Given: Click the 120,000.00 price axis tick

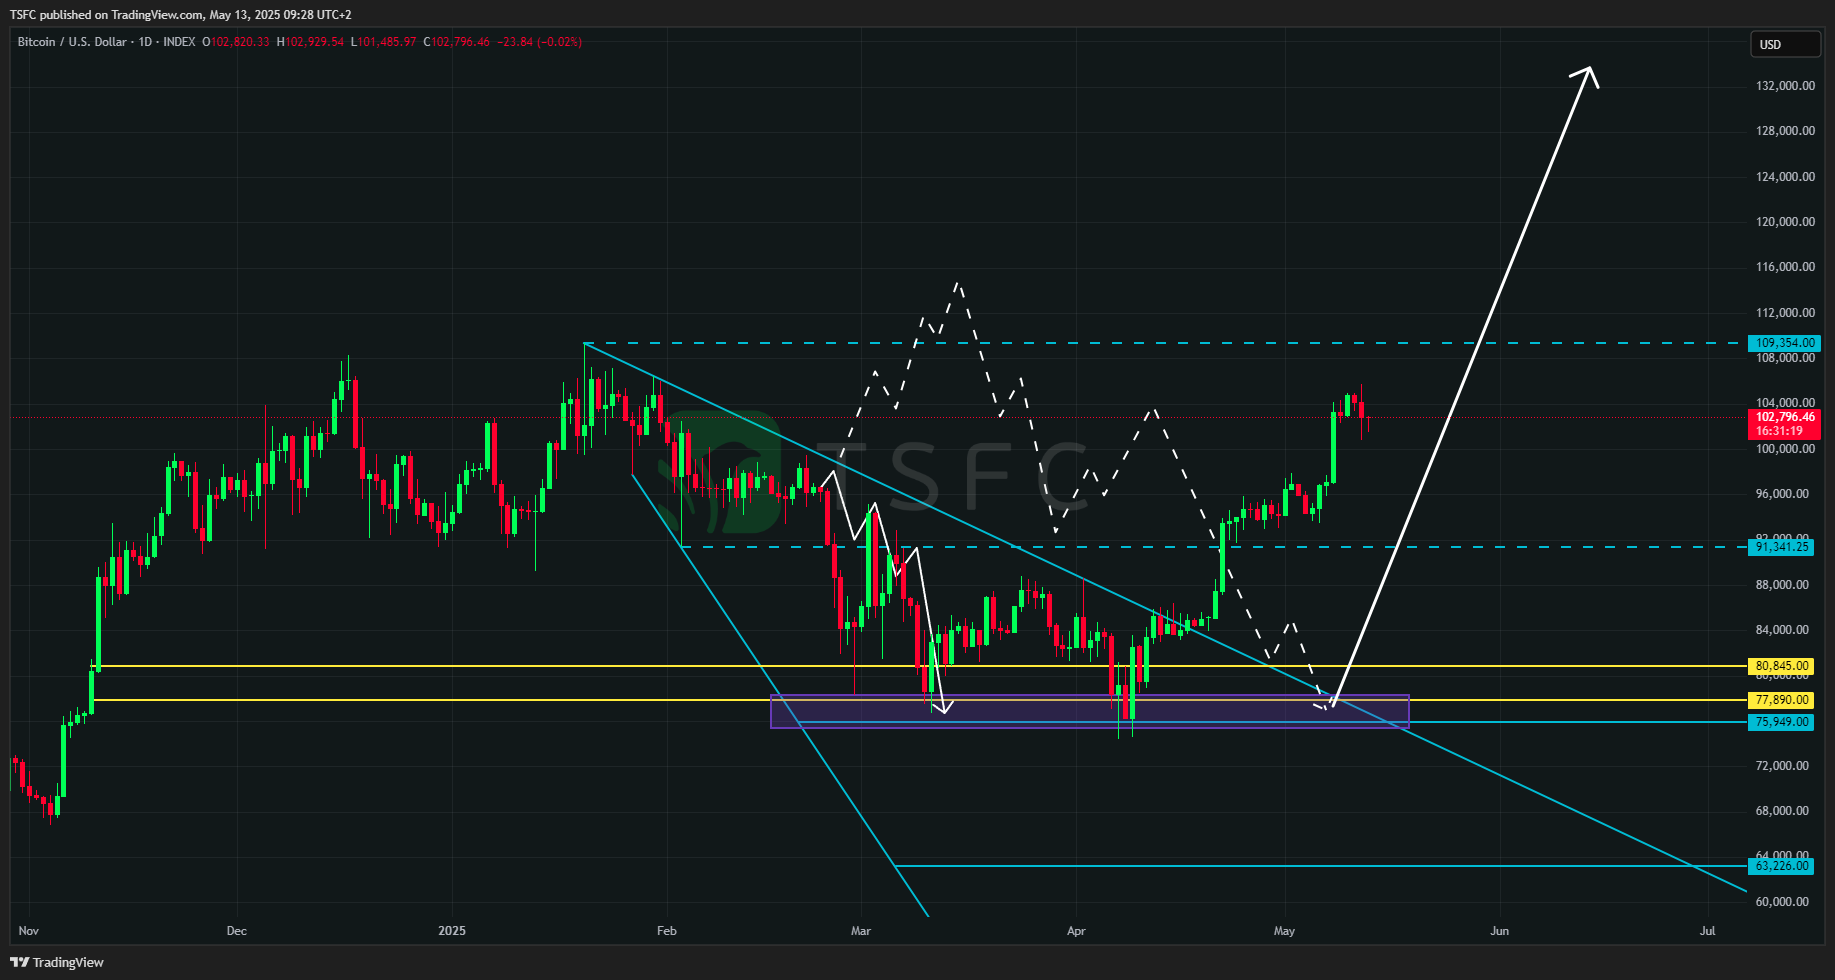Looking at the screenshot, I should (x=1785, y=222).
